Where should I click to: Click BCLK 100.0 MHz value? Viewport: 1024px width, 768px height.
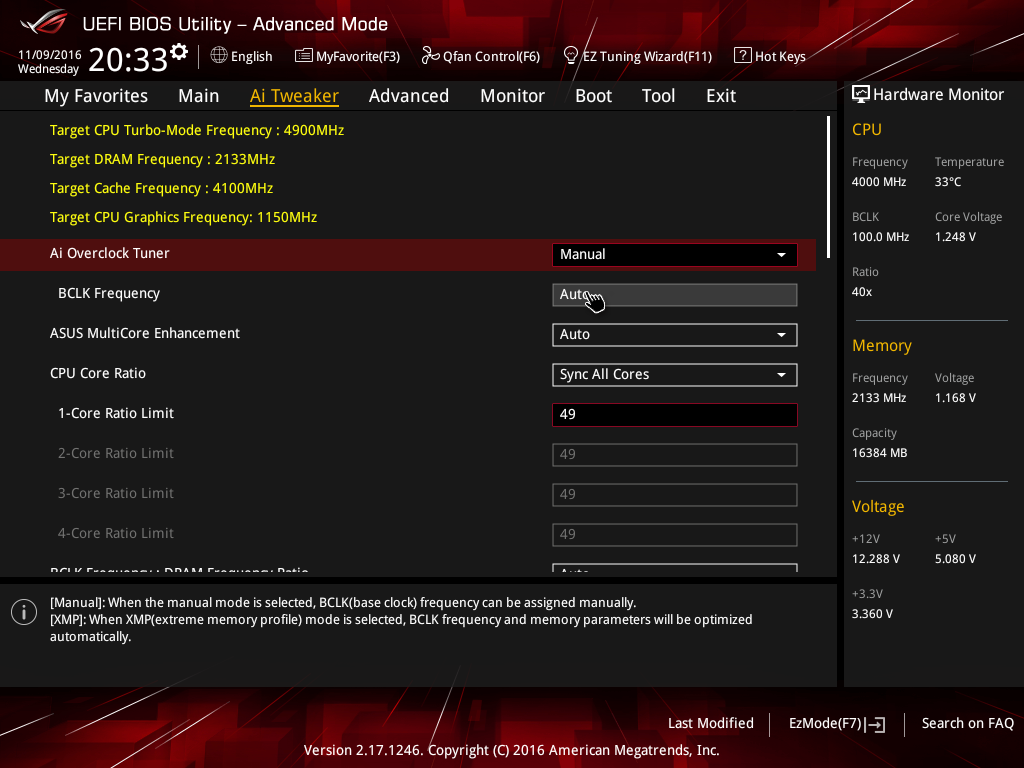click(880, 237)
